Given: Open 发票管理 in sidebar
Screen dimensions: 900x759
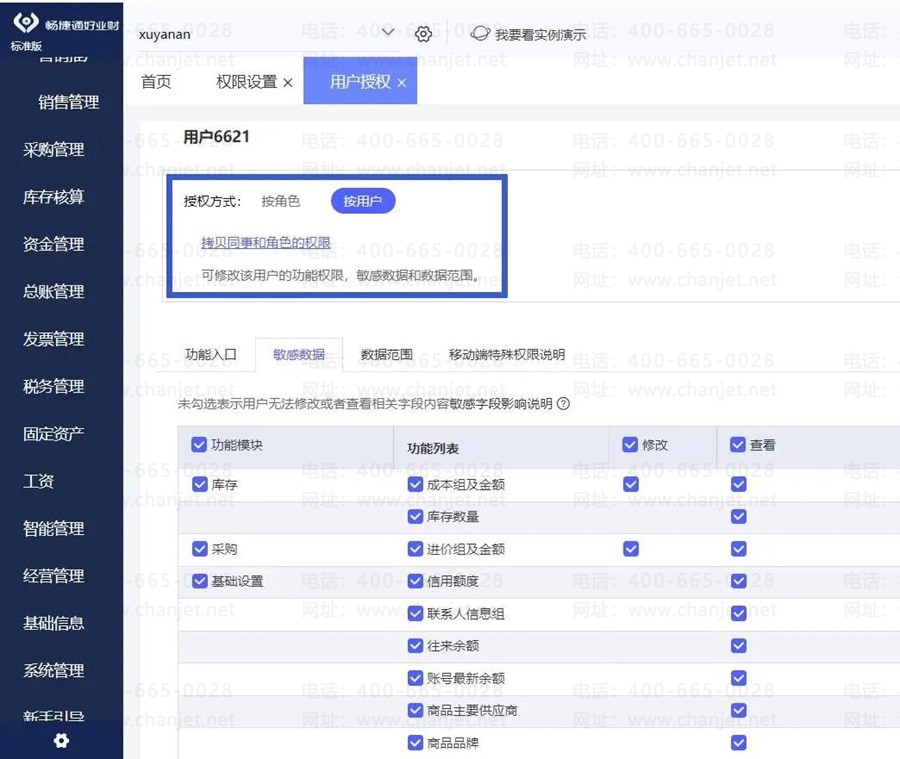Looking at the screenshot, I should (53, 339).
